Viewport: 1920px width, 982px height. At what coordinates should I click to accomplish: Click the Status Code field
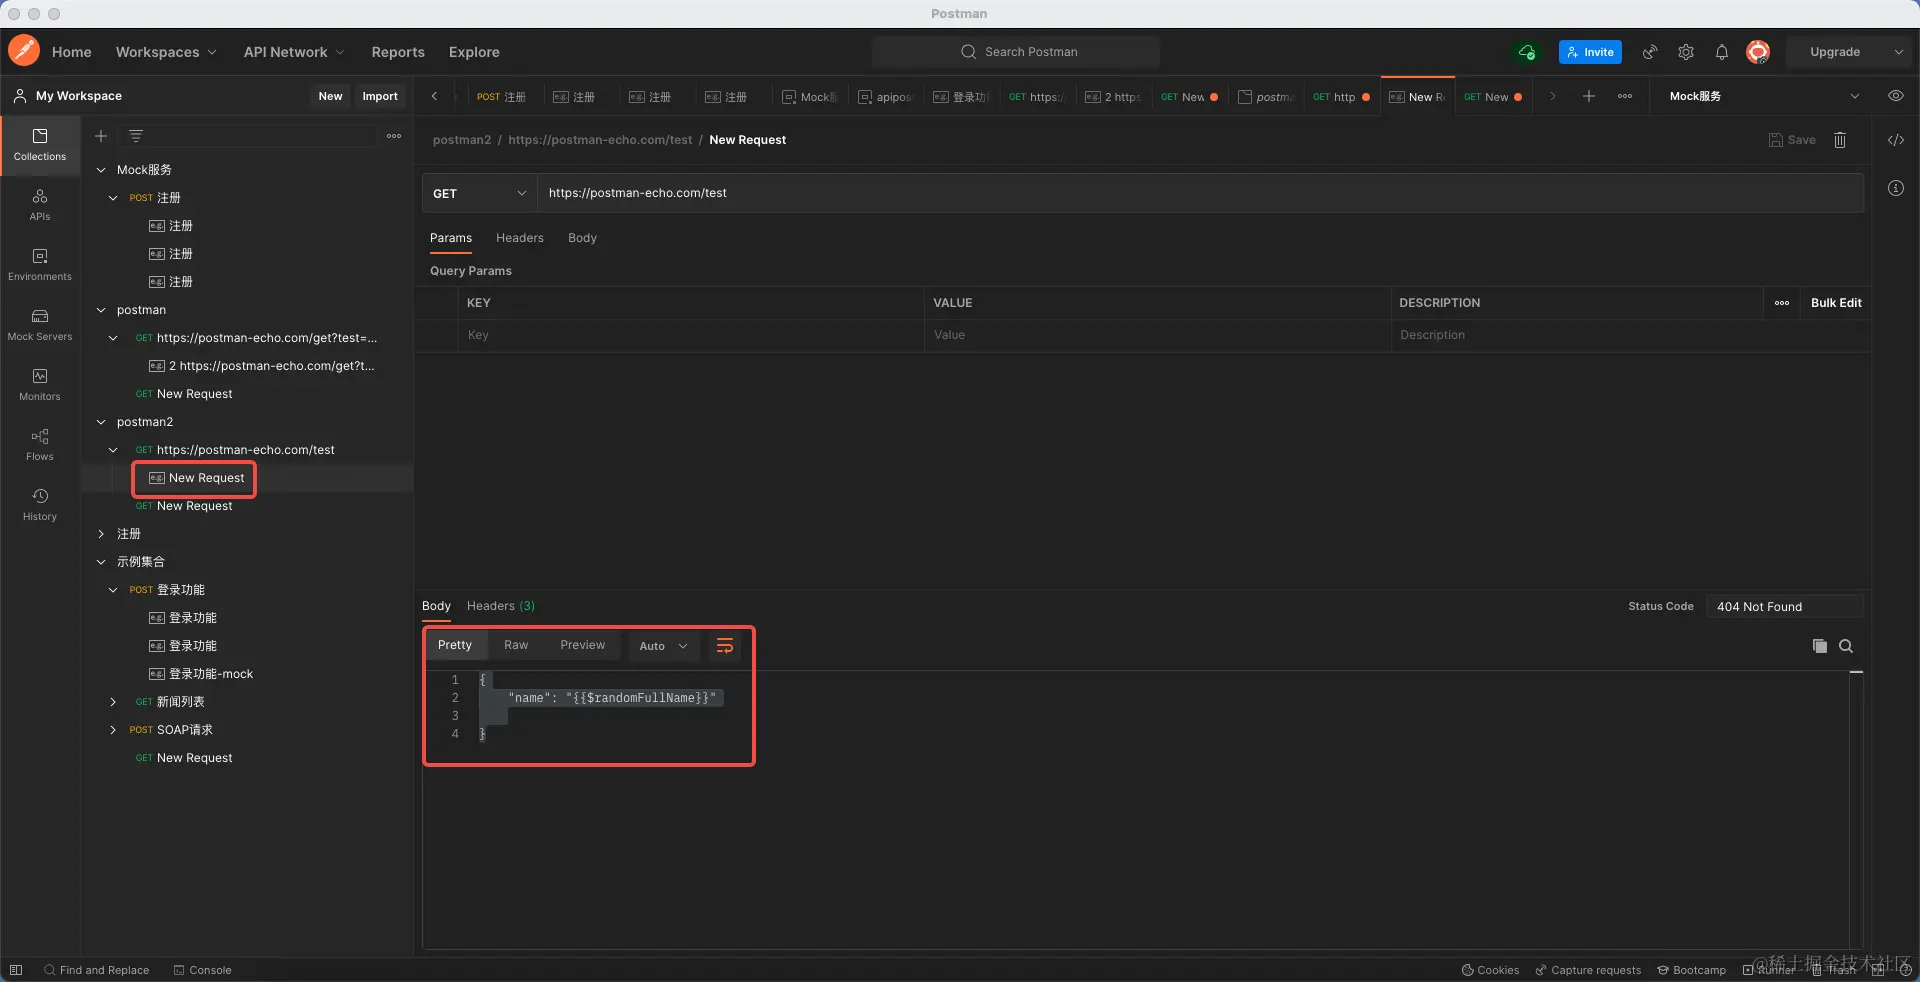tap(1783, 607)
